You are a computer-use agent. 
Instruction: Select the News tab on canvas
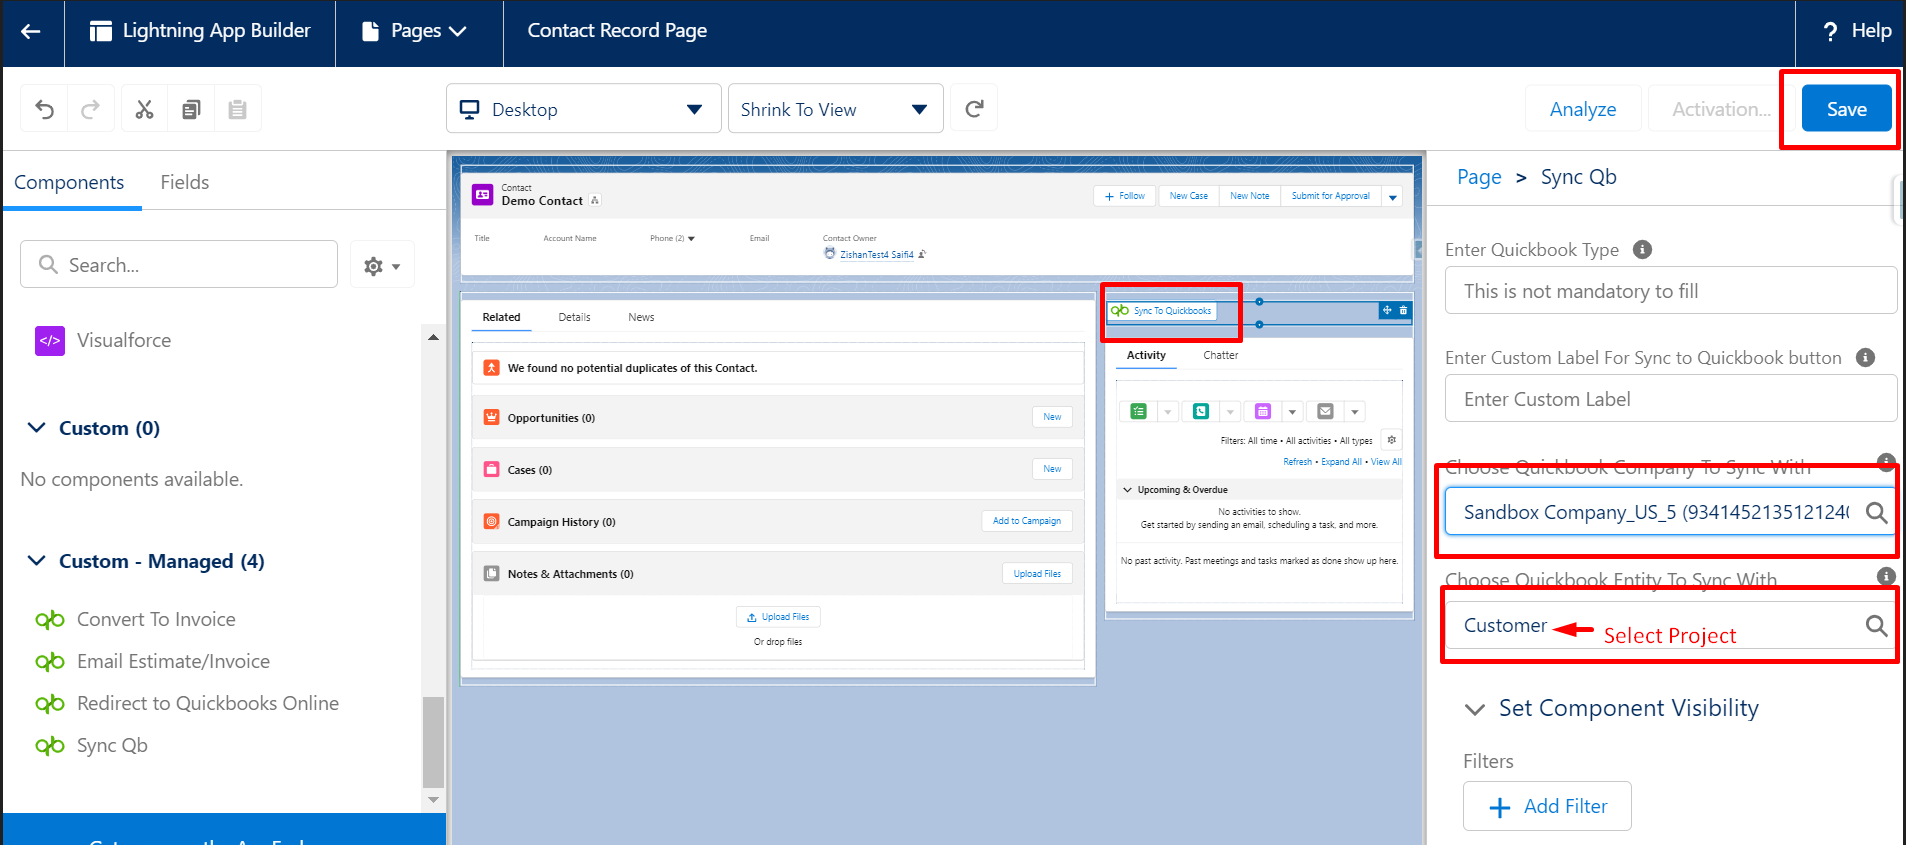point(641,317)
